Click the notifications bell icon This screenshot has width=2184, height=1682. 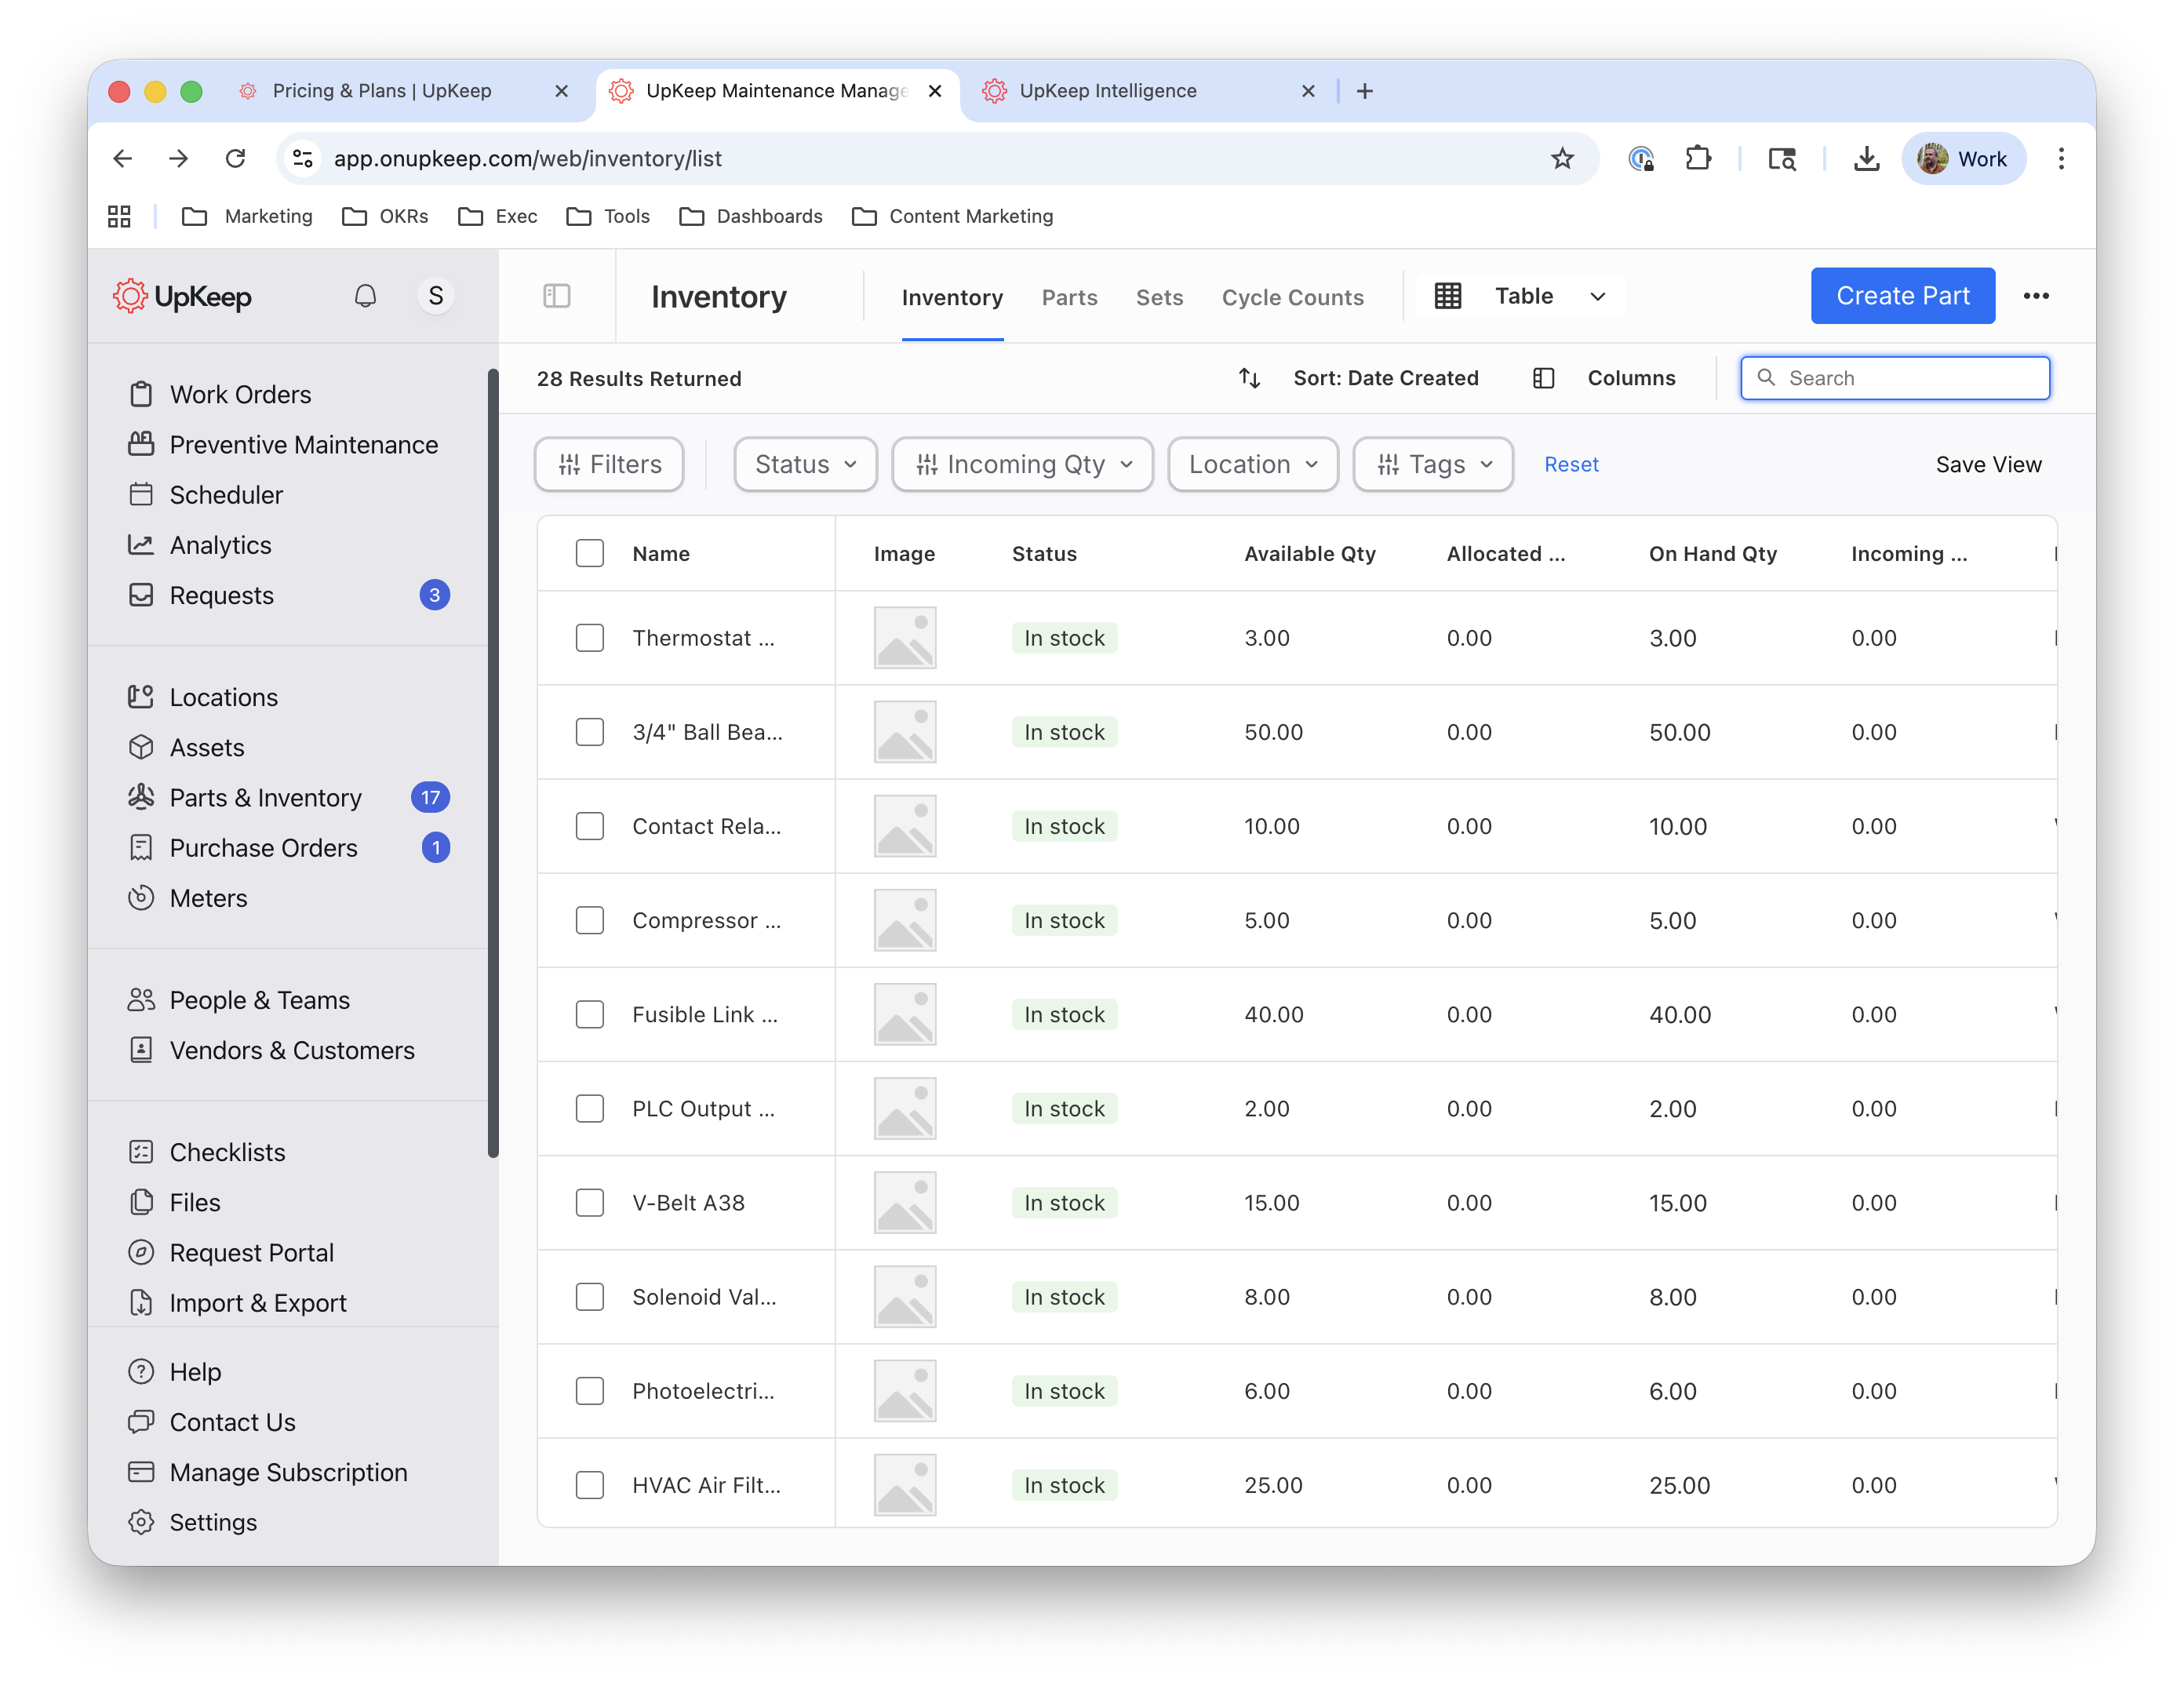[x=365, y=296]
